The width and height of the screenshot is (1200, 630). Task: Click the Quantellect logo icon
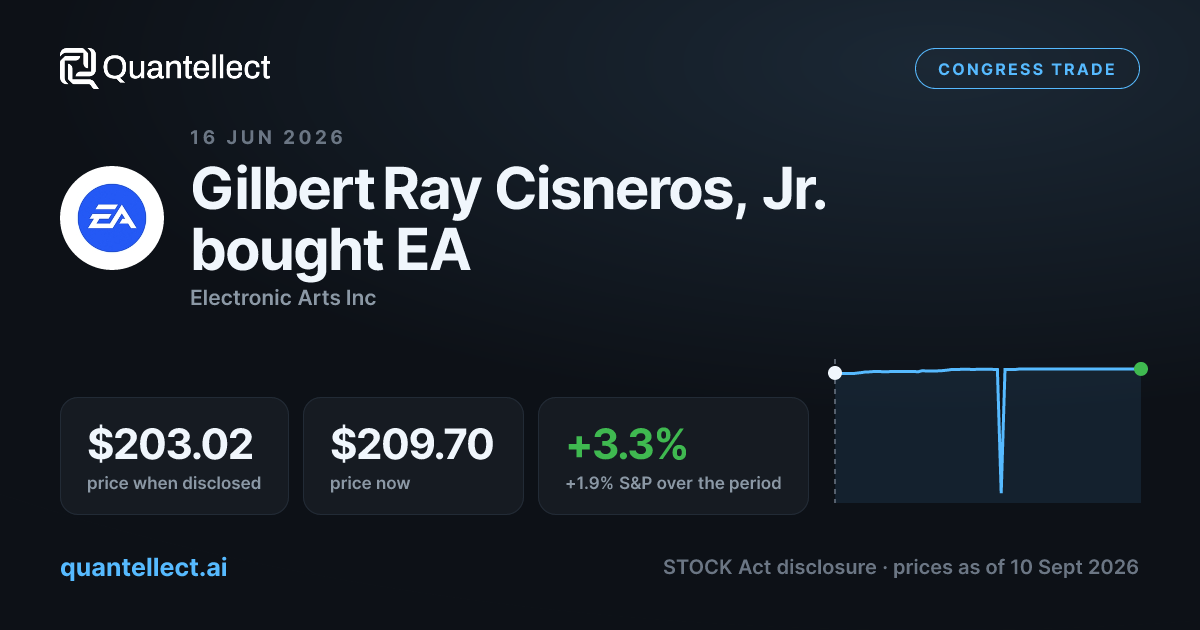(x=79, y=68)
